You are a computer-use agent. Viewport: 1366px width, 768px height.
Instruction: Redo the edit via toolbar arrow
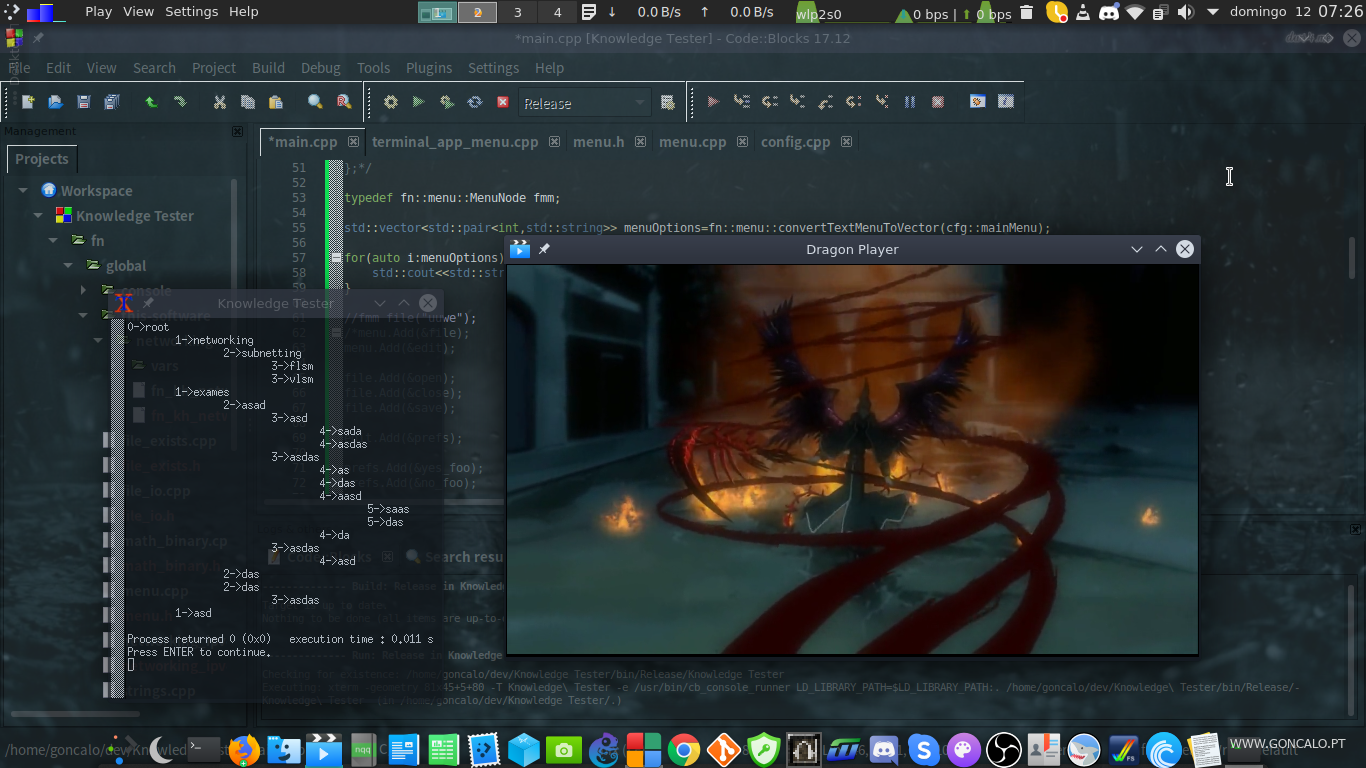coord(180,102)
